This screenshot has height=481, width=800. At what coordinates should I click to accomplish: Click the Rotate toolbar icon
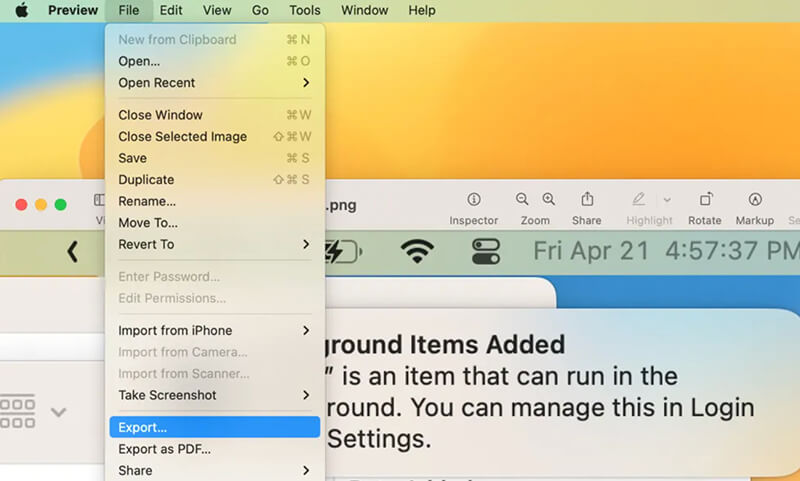point(705,199)
